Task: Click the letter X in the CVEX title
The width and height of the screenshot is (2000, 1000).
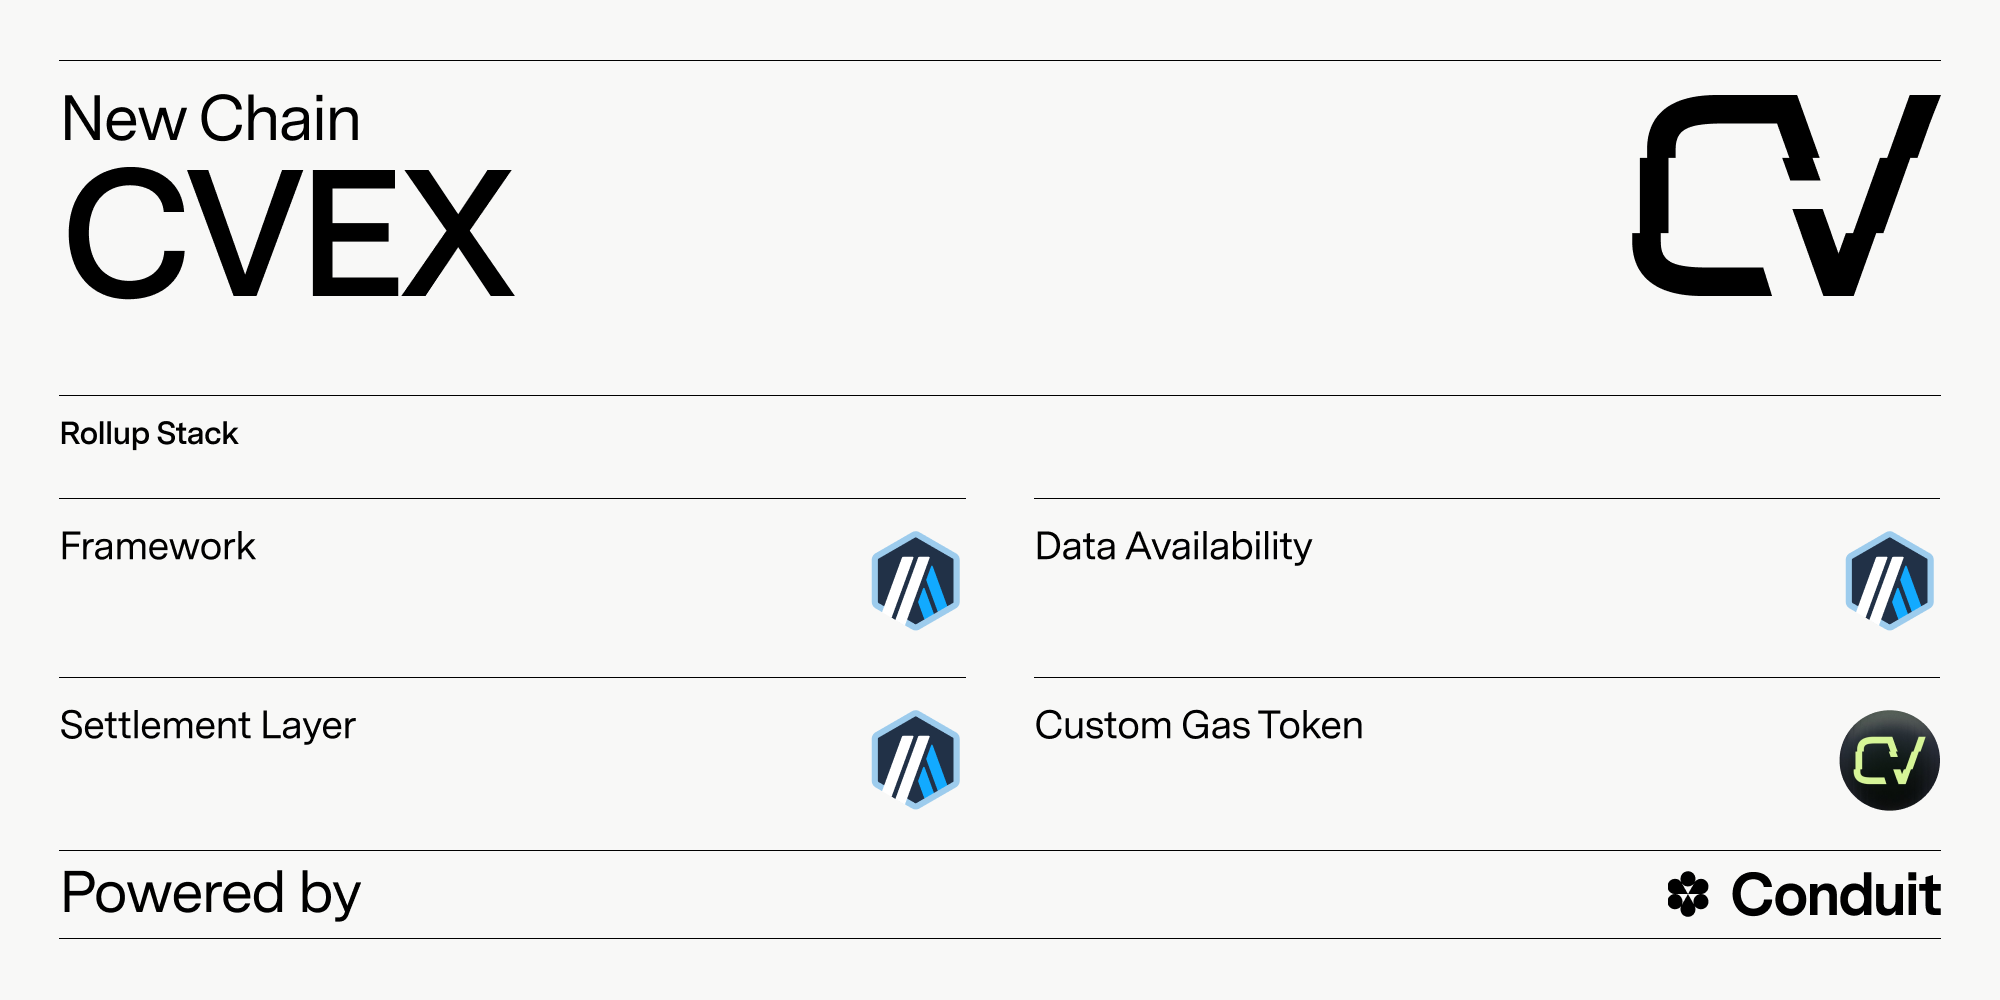Action: pos(458,233)
